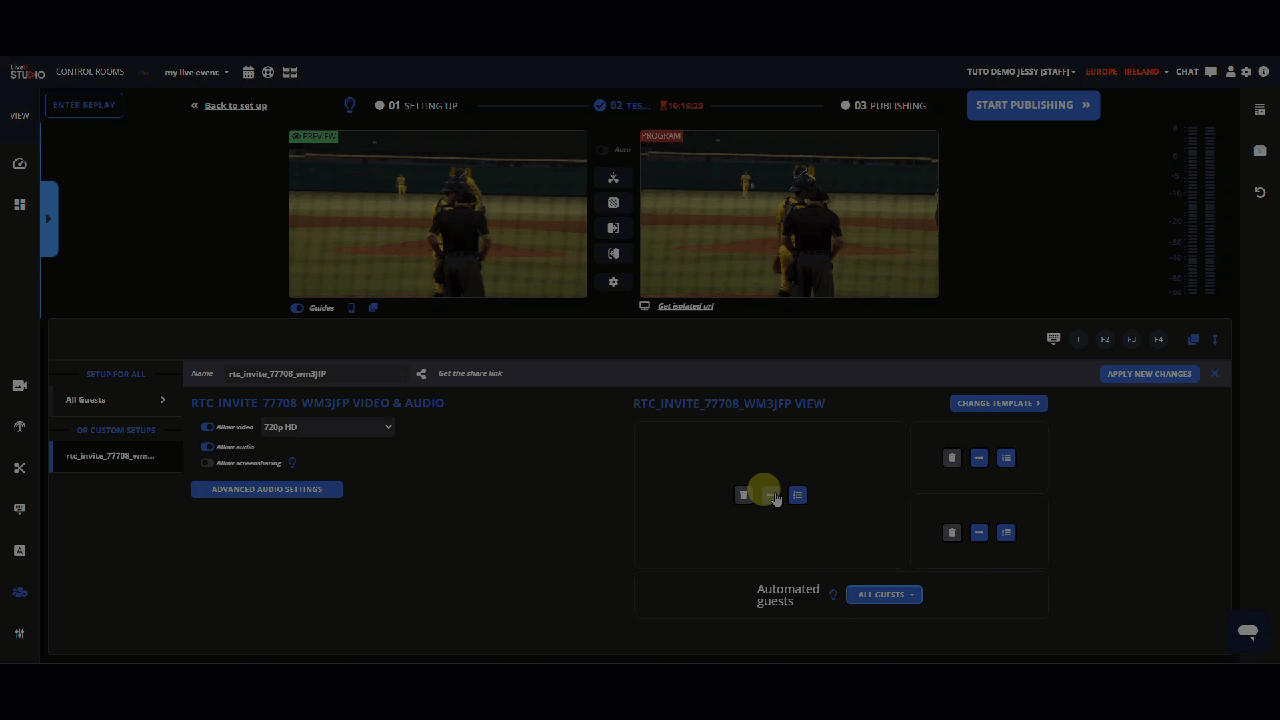Image resolution: width=1280 pixels, height=720 pixels.
Task: Click the calendar icon in the top bar
Action: coord(248,72)
